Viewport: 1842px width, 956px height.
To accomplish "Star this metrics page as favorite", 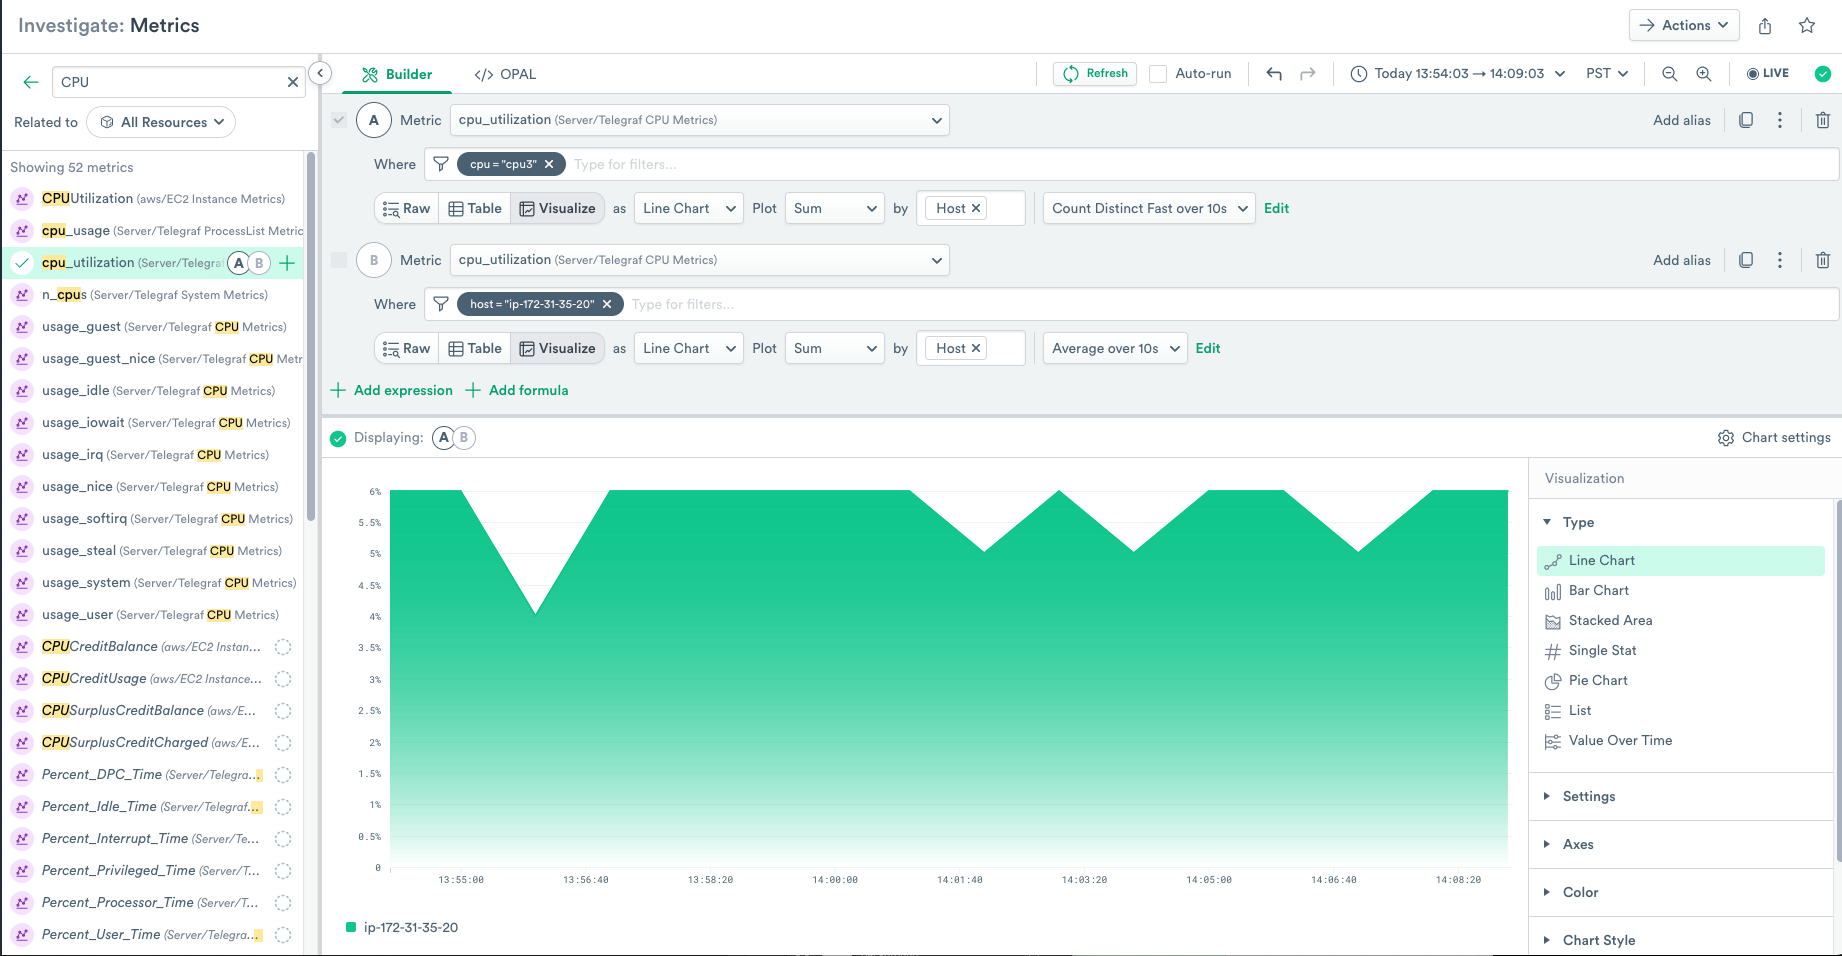I will coord(1807,26).
